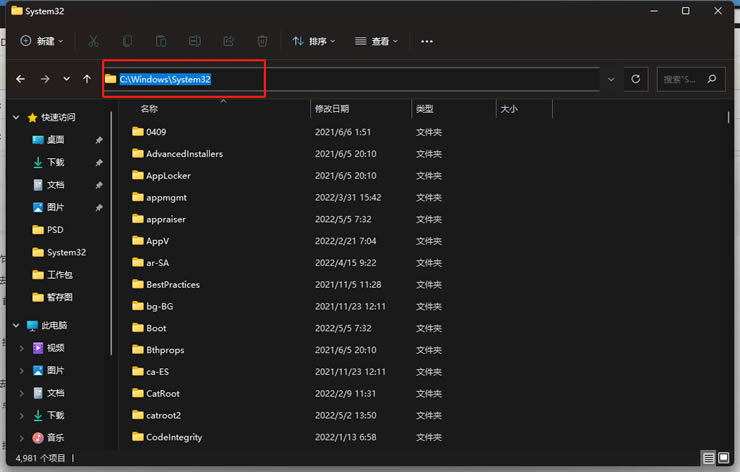Collapse the 此电脑 tree section
The image size is (740, 472).
[x=16, y=325]
